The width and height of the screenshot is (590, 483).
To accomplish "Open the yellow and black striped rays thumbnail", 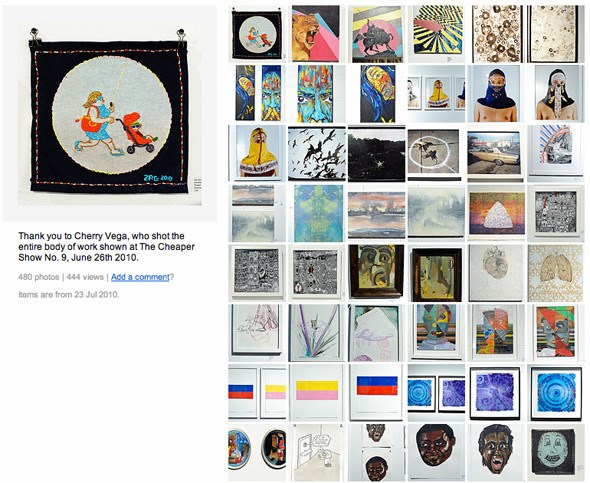I will point(435,34).
